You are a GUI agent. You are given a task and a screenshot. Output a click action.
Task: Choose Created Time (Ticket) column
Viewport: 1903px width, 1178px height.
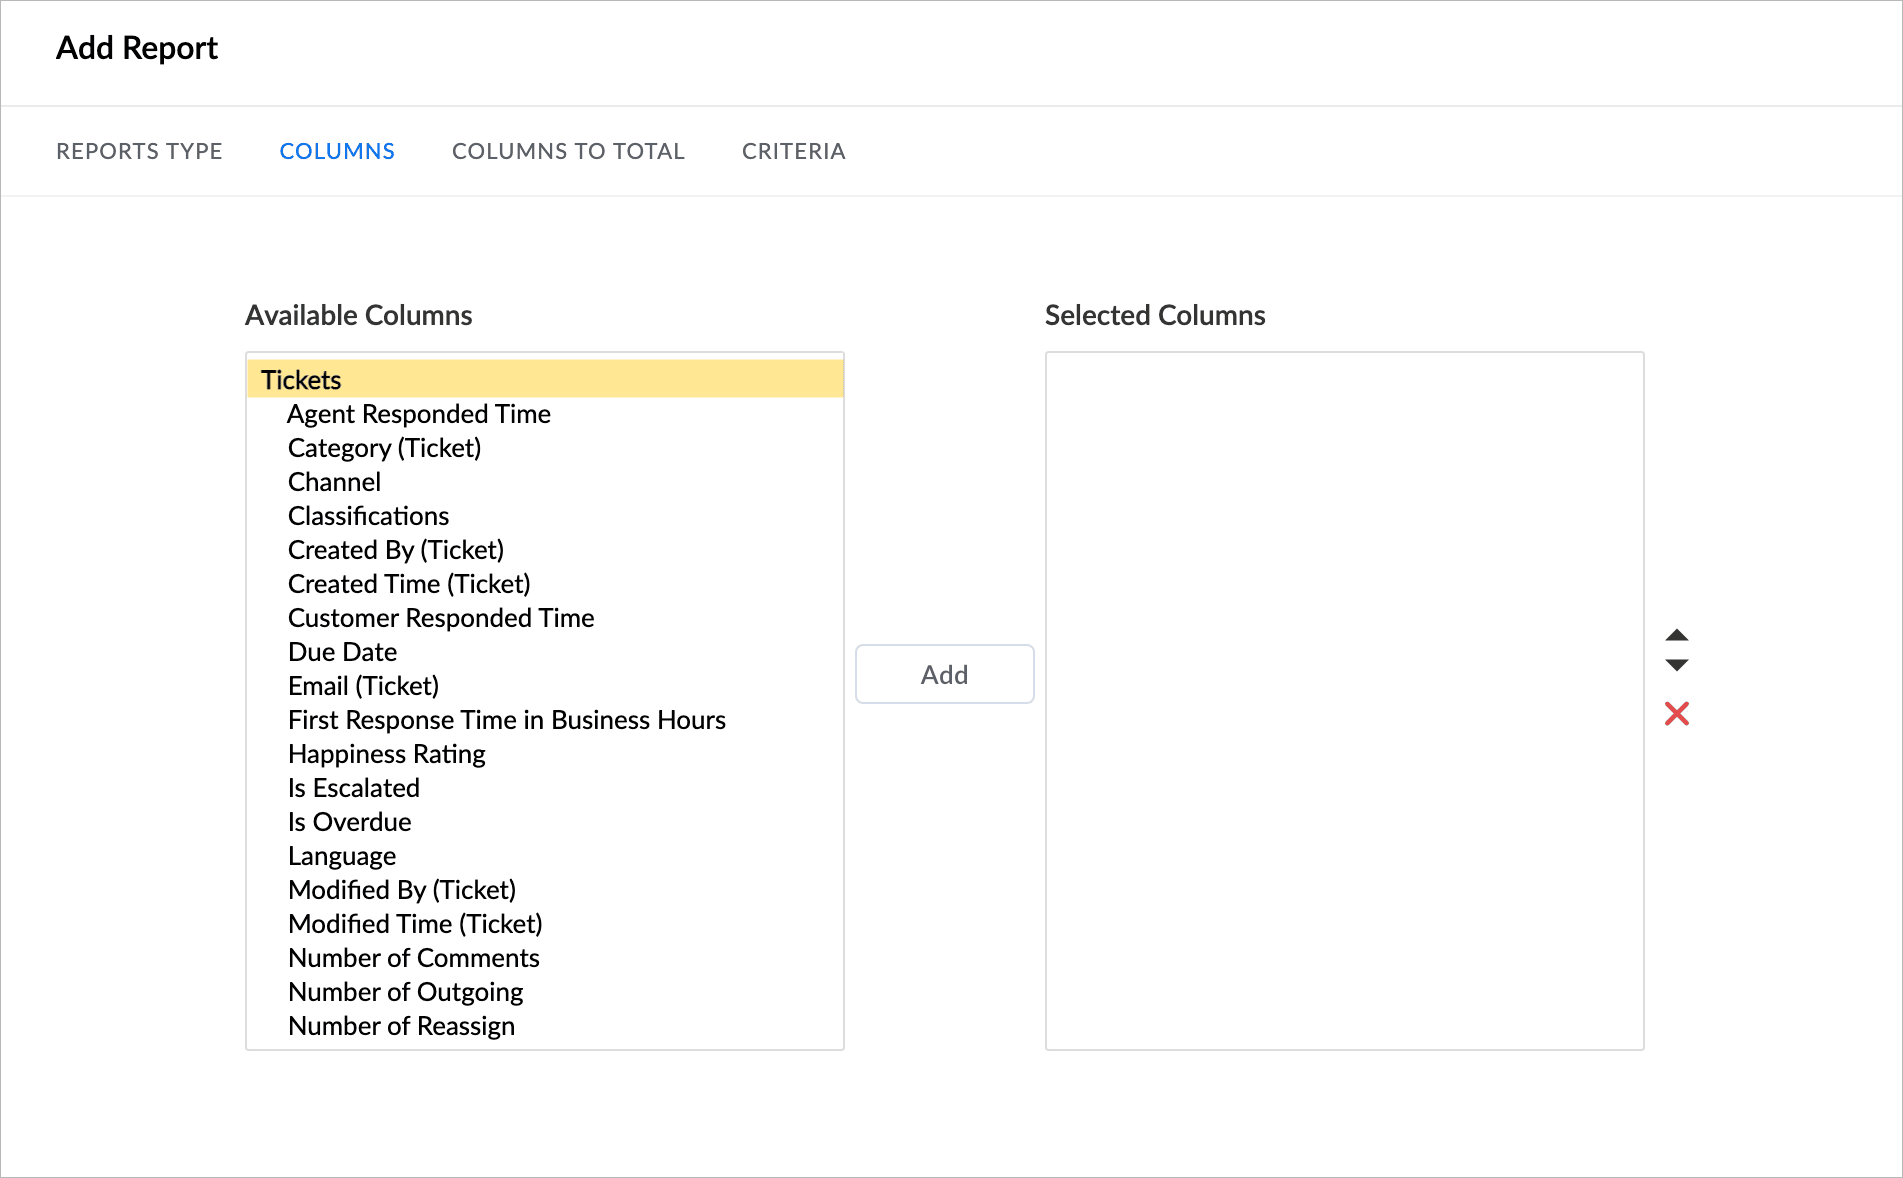click(409, 584)
